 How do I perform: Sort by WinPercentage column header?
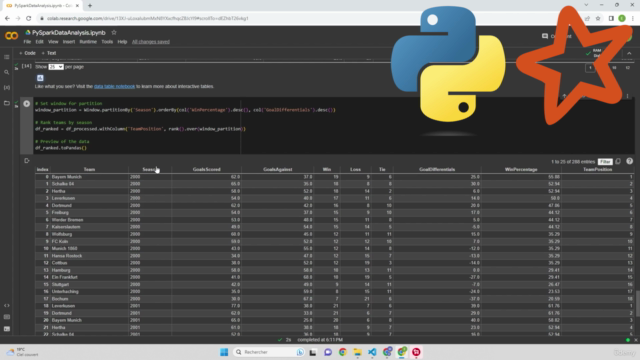coord(521,169)
